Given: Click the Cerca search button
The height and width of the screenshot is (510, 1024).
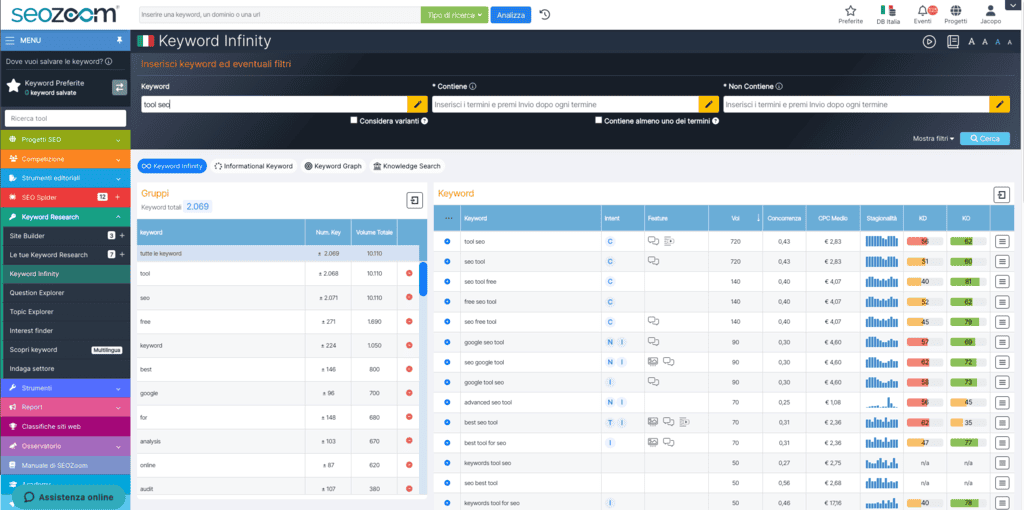Looking at the screenshot, I should tap(985, 138).
